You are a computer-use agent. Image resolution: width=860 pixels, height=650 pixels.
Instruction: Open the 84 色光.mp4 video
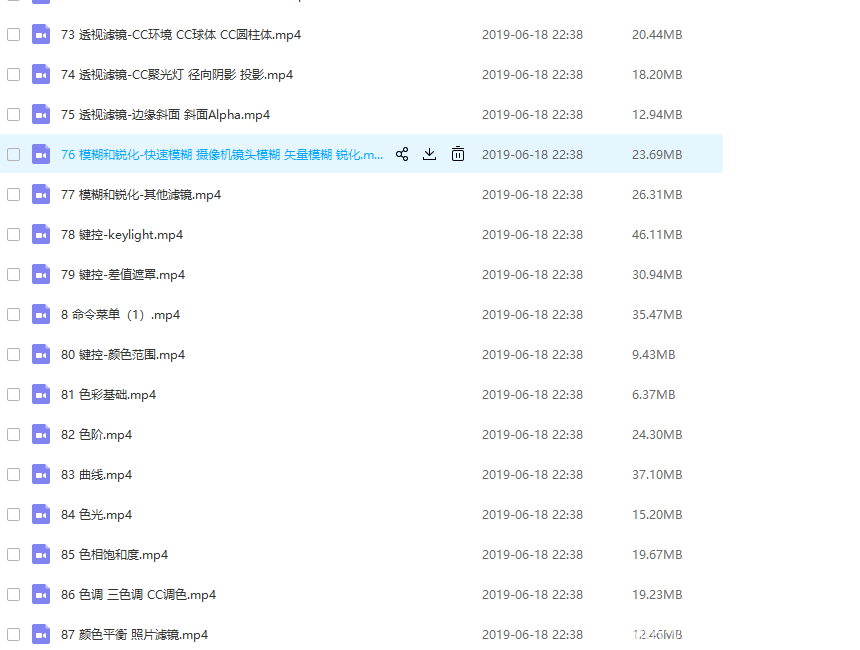(x=96, y=514)
